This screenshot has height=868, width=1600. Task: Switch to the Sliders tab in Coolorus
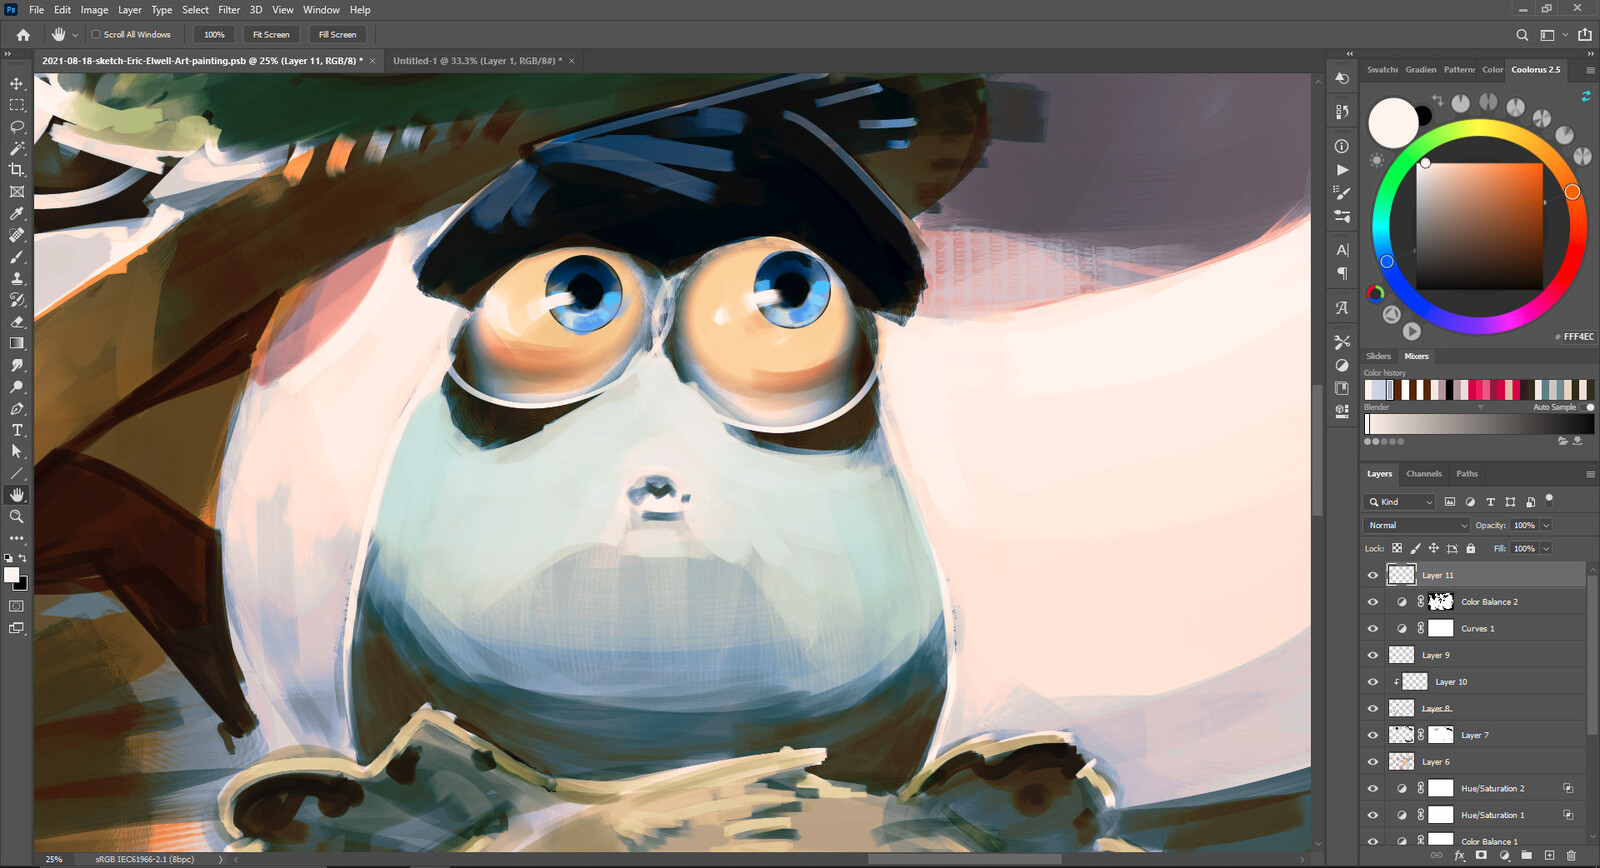point(1378,356)
